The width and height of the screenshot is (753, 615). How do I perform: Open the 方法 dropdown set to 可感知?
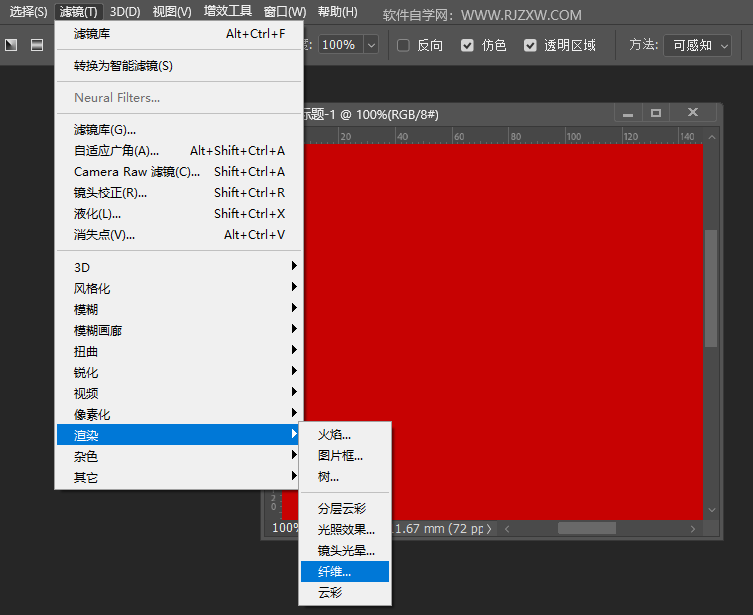(697, 46)
